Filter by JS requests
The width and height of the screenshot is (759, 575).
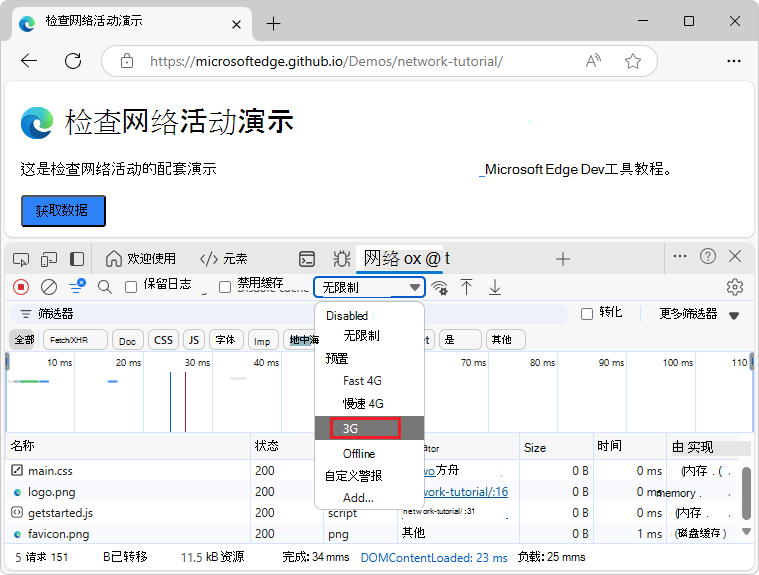[x=194, y=340]
